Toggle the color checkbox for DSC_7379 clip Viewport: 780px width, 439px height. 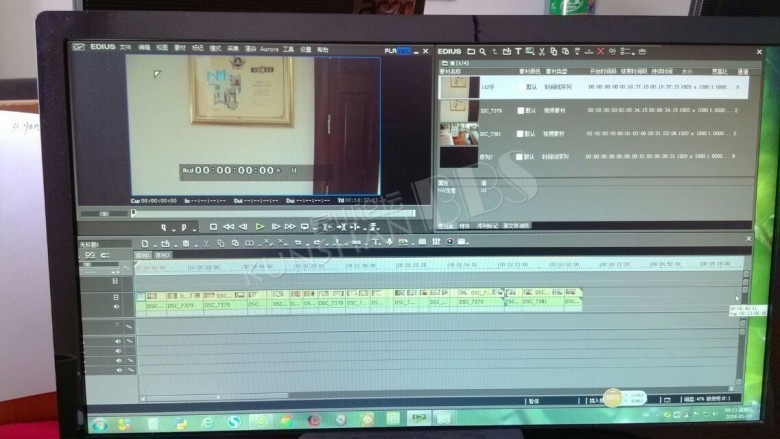pos(519,110)
